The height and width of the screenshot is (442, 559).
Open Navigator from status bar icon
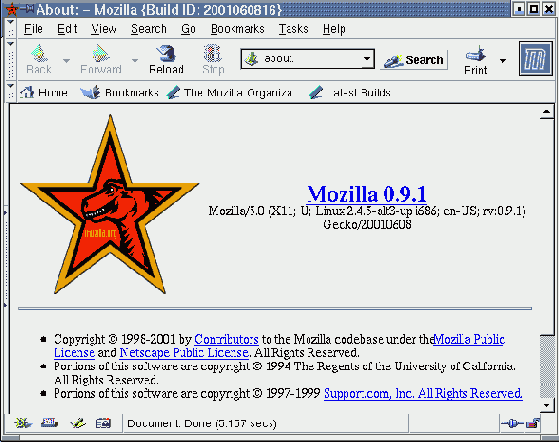click(23, 423)
